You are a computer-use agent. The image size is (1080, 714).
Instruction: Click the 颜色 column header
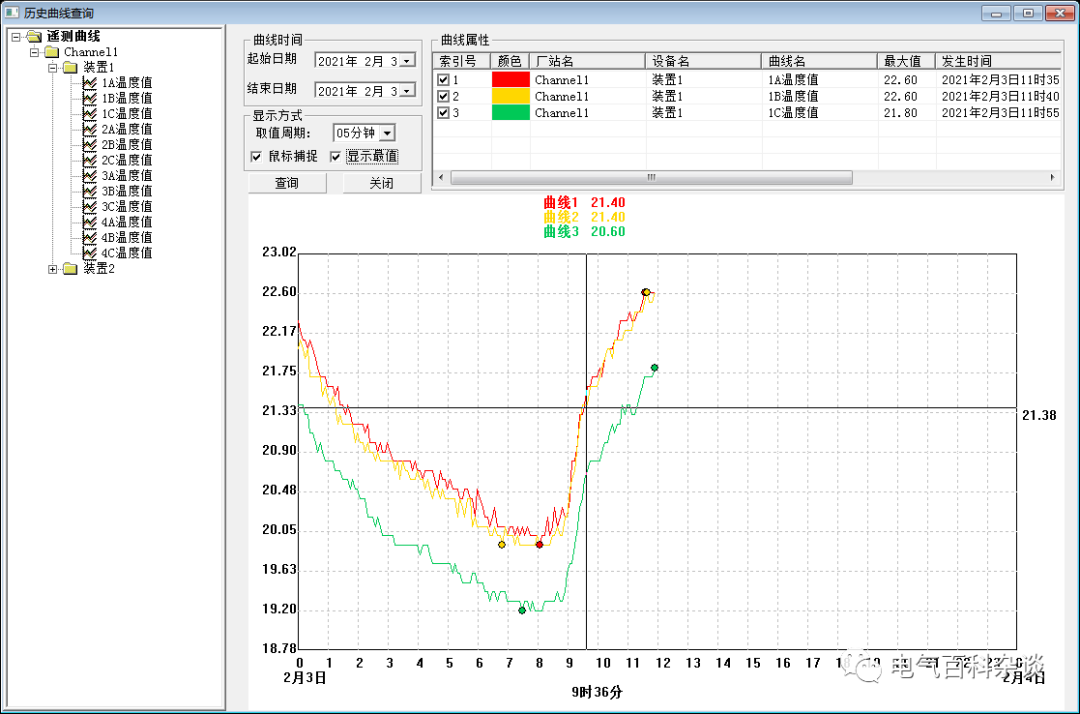[x=510, y=61]
